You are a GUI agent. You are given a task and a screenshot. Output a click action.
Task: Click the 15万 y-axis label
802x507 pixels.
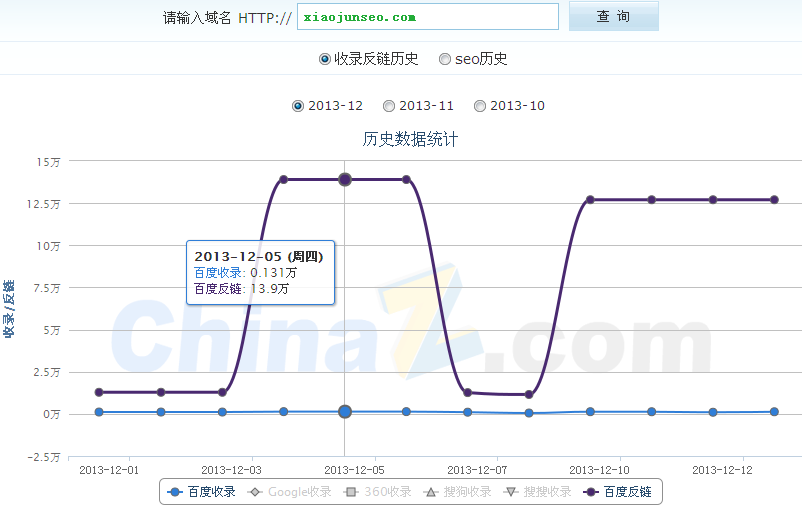49,162
